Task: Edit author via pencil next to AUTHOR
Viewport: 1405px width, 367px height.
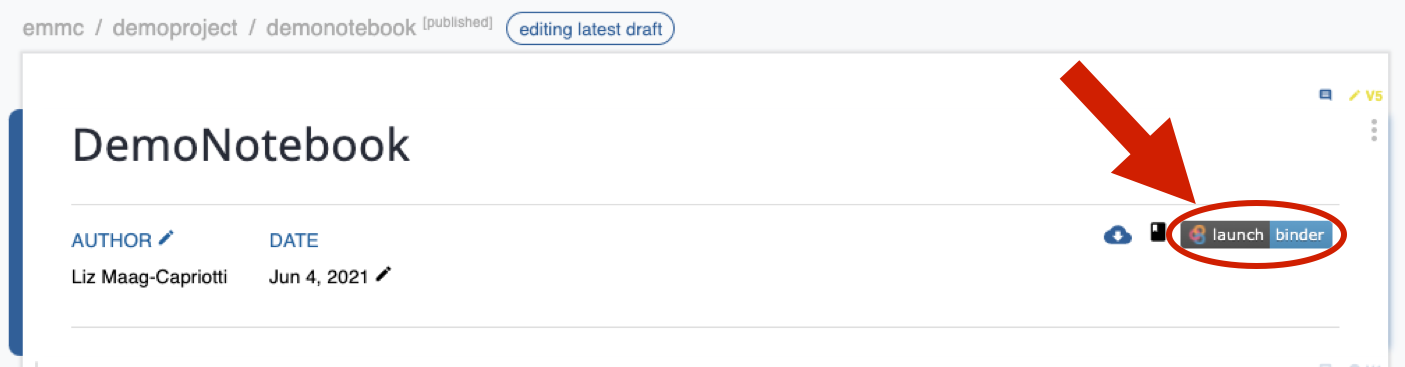Action: [166, 238]
